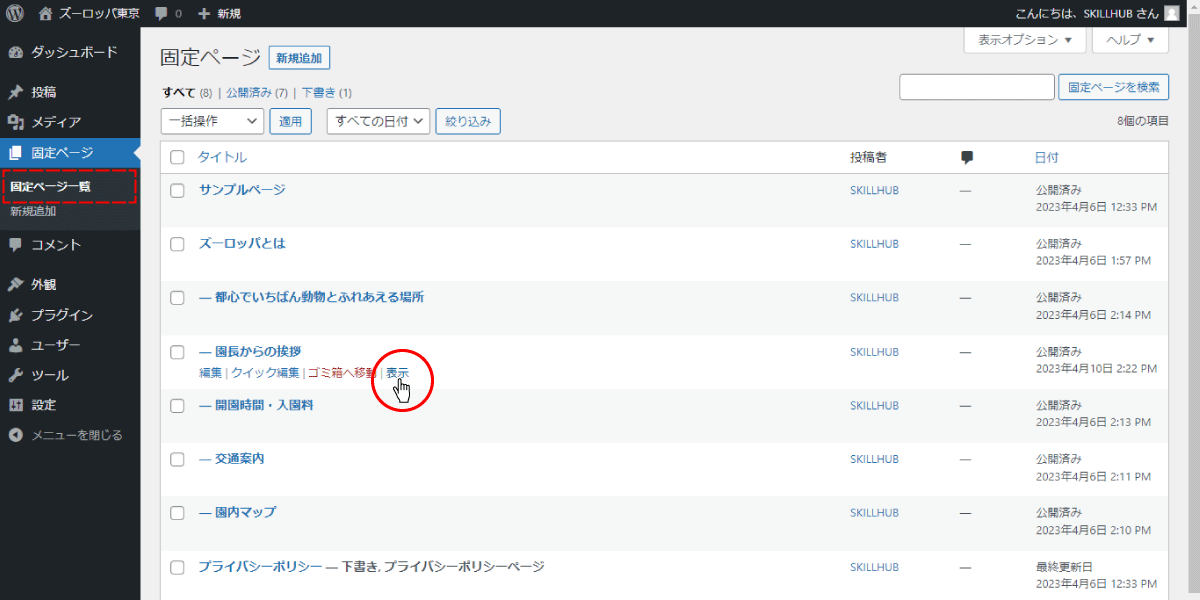Click into the page search field
The height and width of the screenshot is (600, 1200).
[977, 87]
